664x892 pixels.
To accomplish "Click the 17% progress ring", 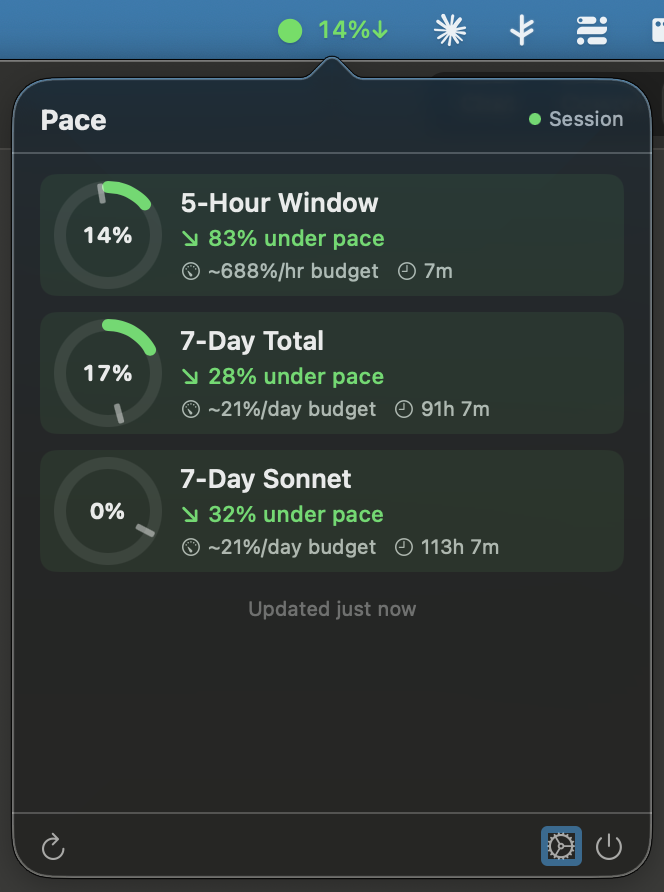I will [106, 373].
